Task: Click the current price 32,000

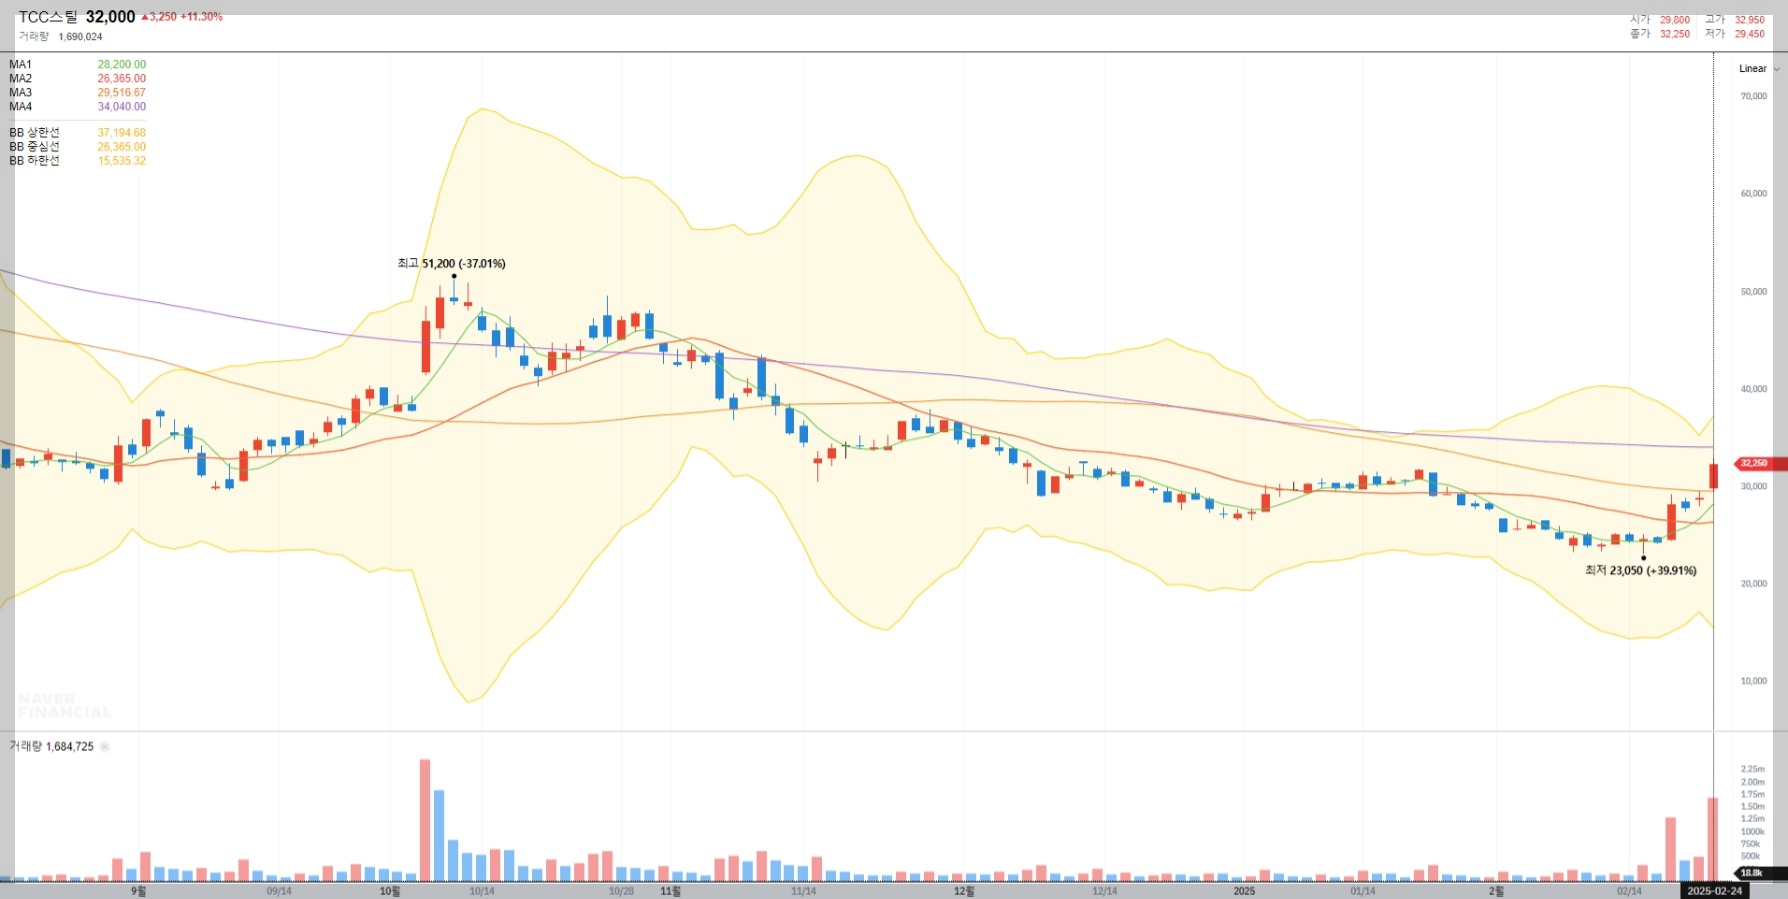Action: click(x=110, y=17)
